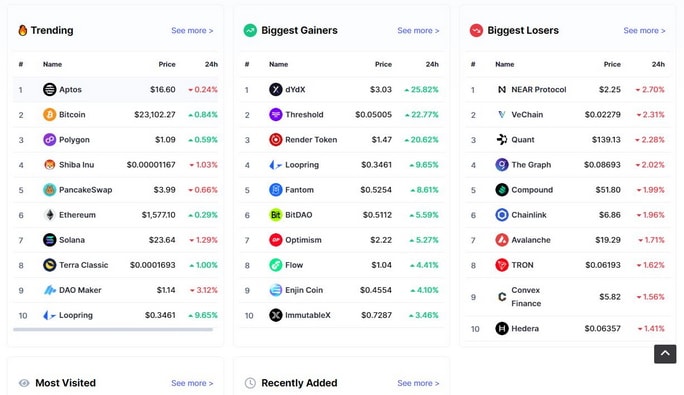
Task: Open the NEAR Protocol coin link
Action: coord(538,89)
